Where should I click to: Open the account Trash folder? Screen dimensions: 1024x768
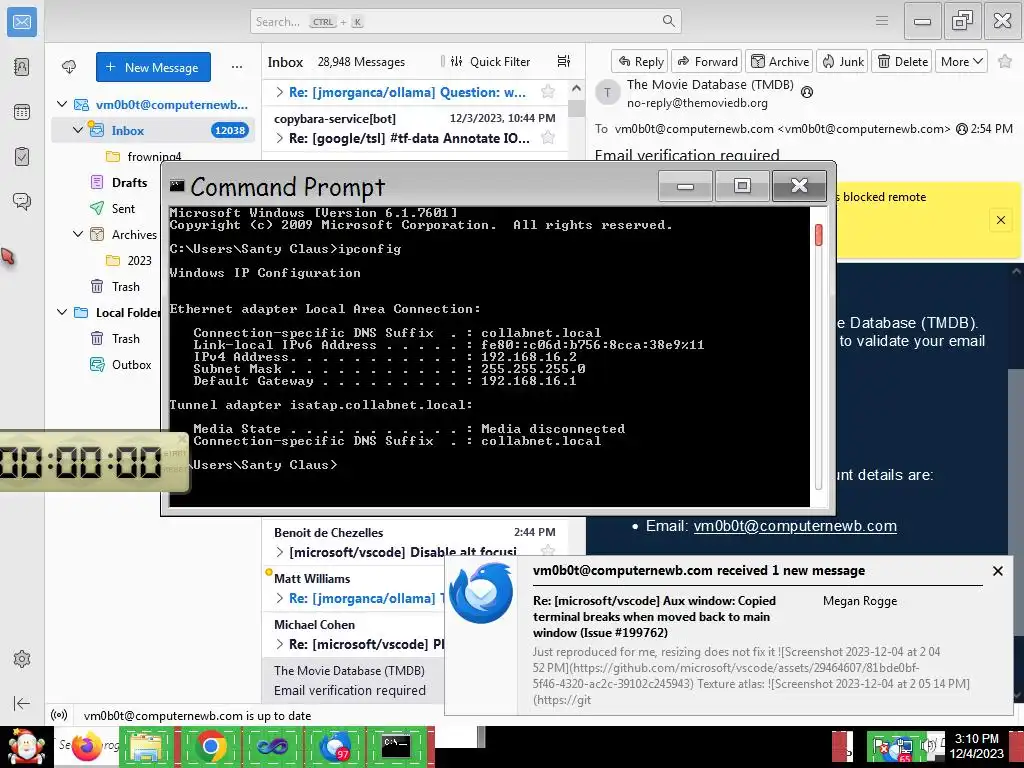click(x=125, y=286)
